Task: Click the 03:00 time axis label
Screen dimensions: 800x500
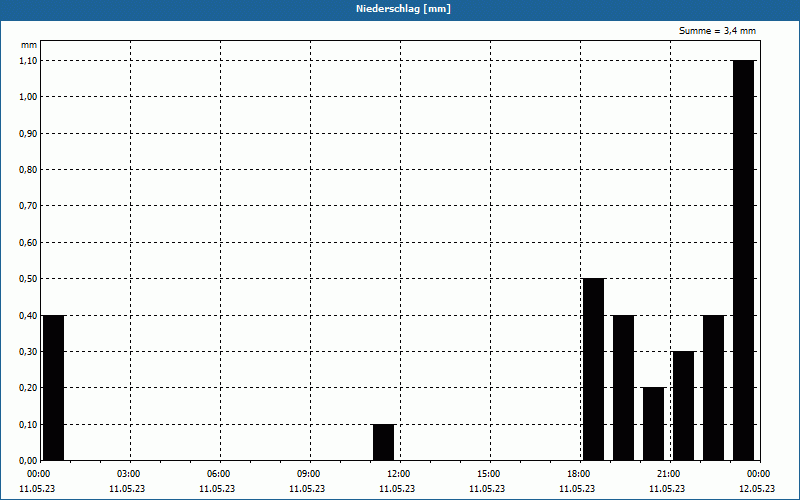Action: (x=129, y=474)
